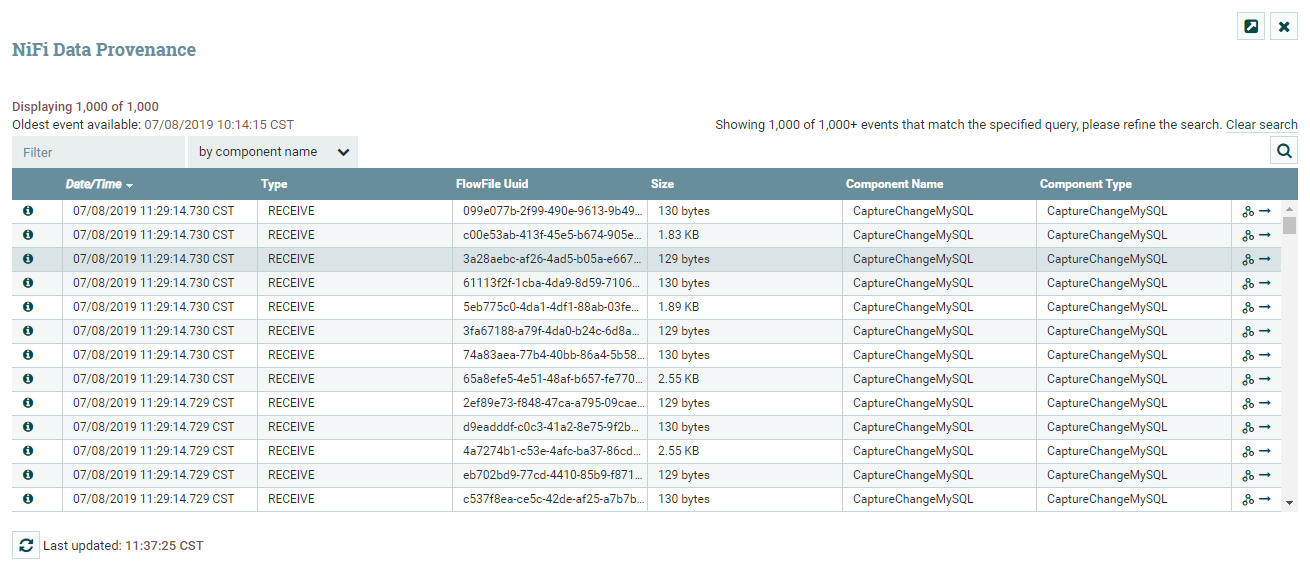Pop out the Data Provenance view
The image size is (1310, 585).
click(x=1250, y=26)
